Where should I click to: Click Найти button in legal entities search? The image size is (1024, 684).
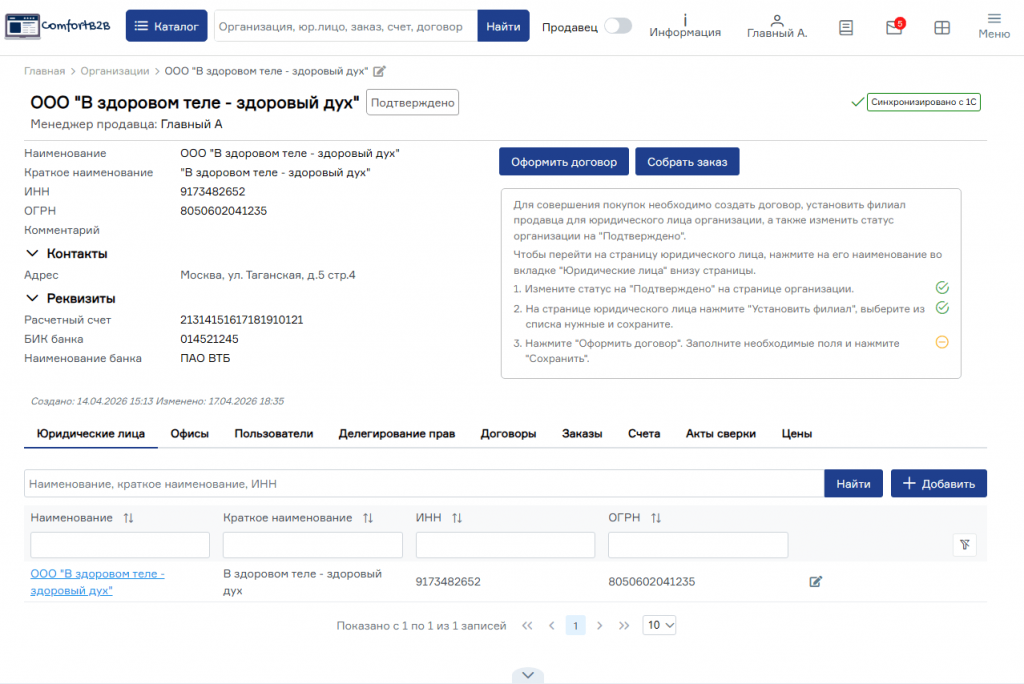pos(853,483)
